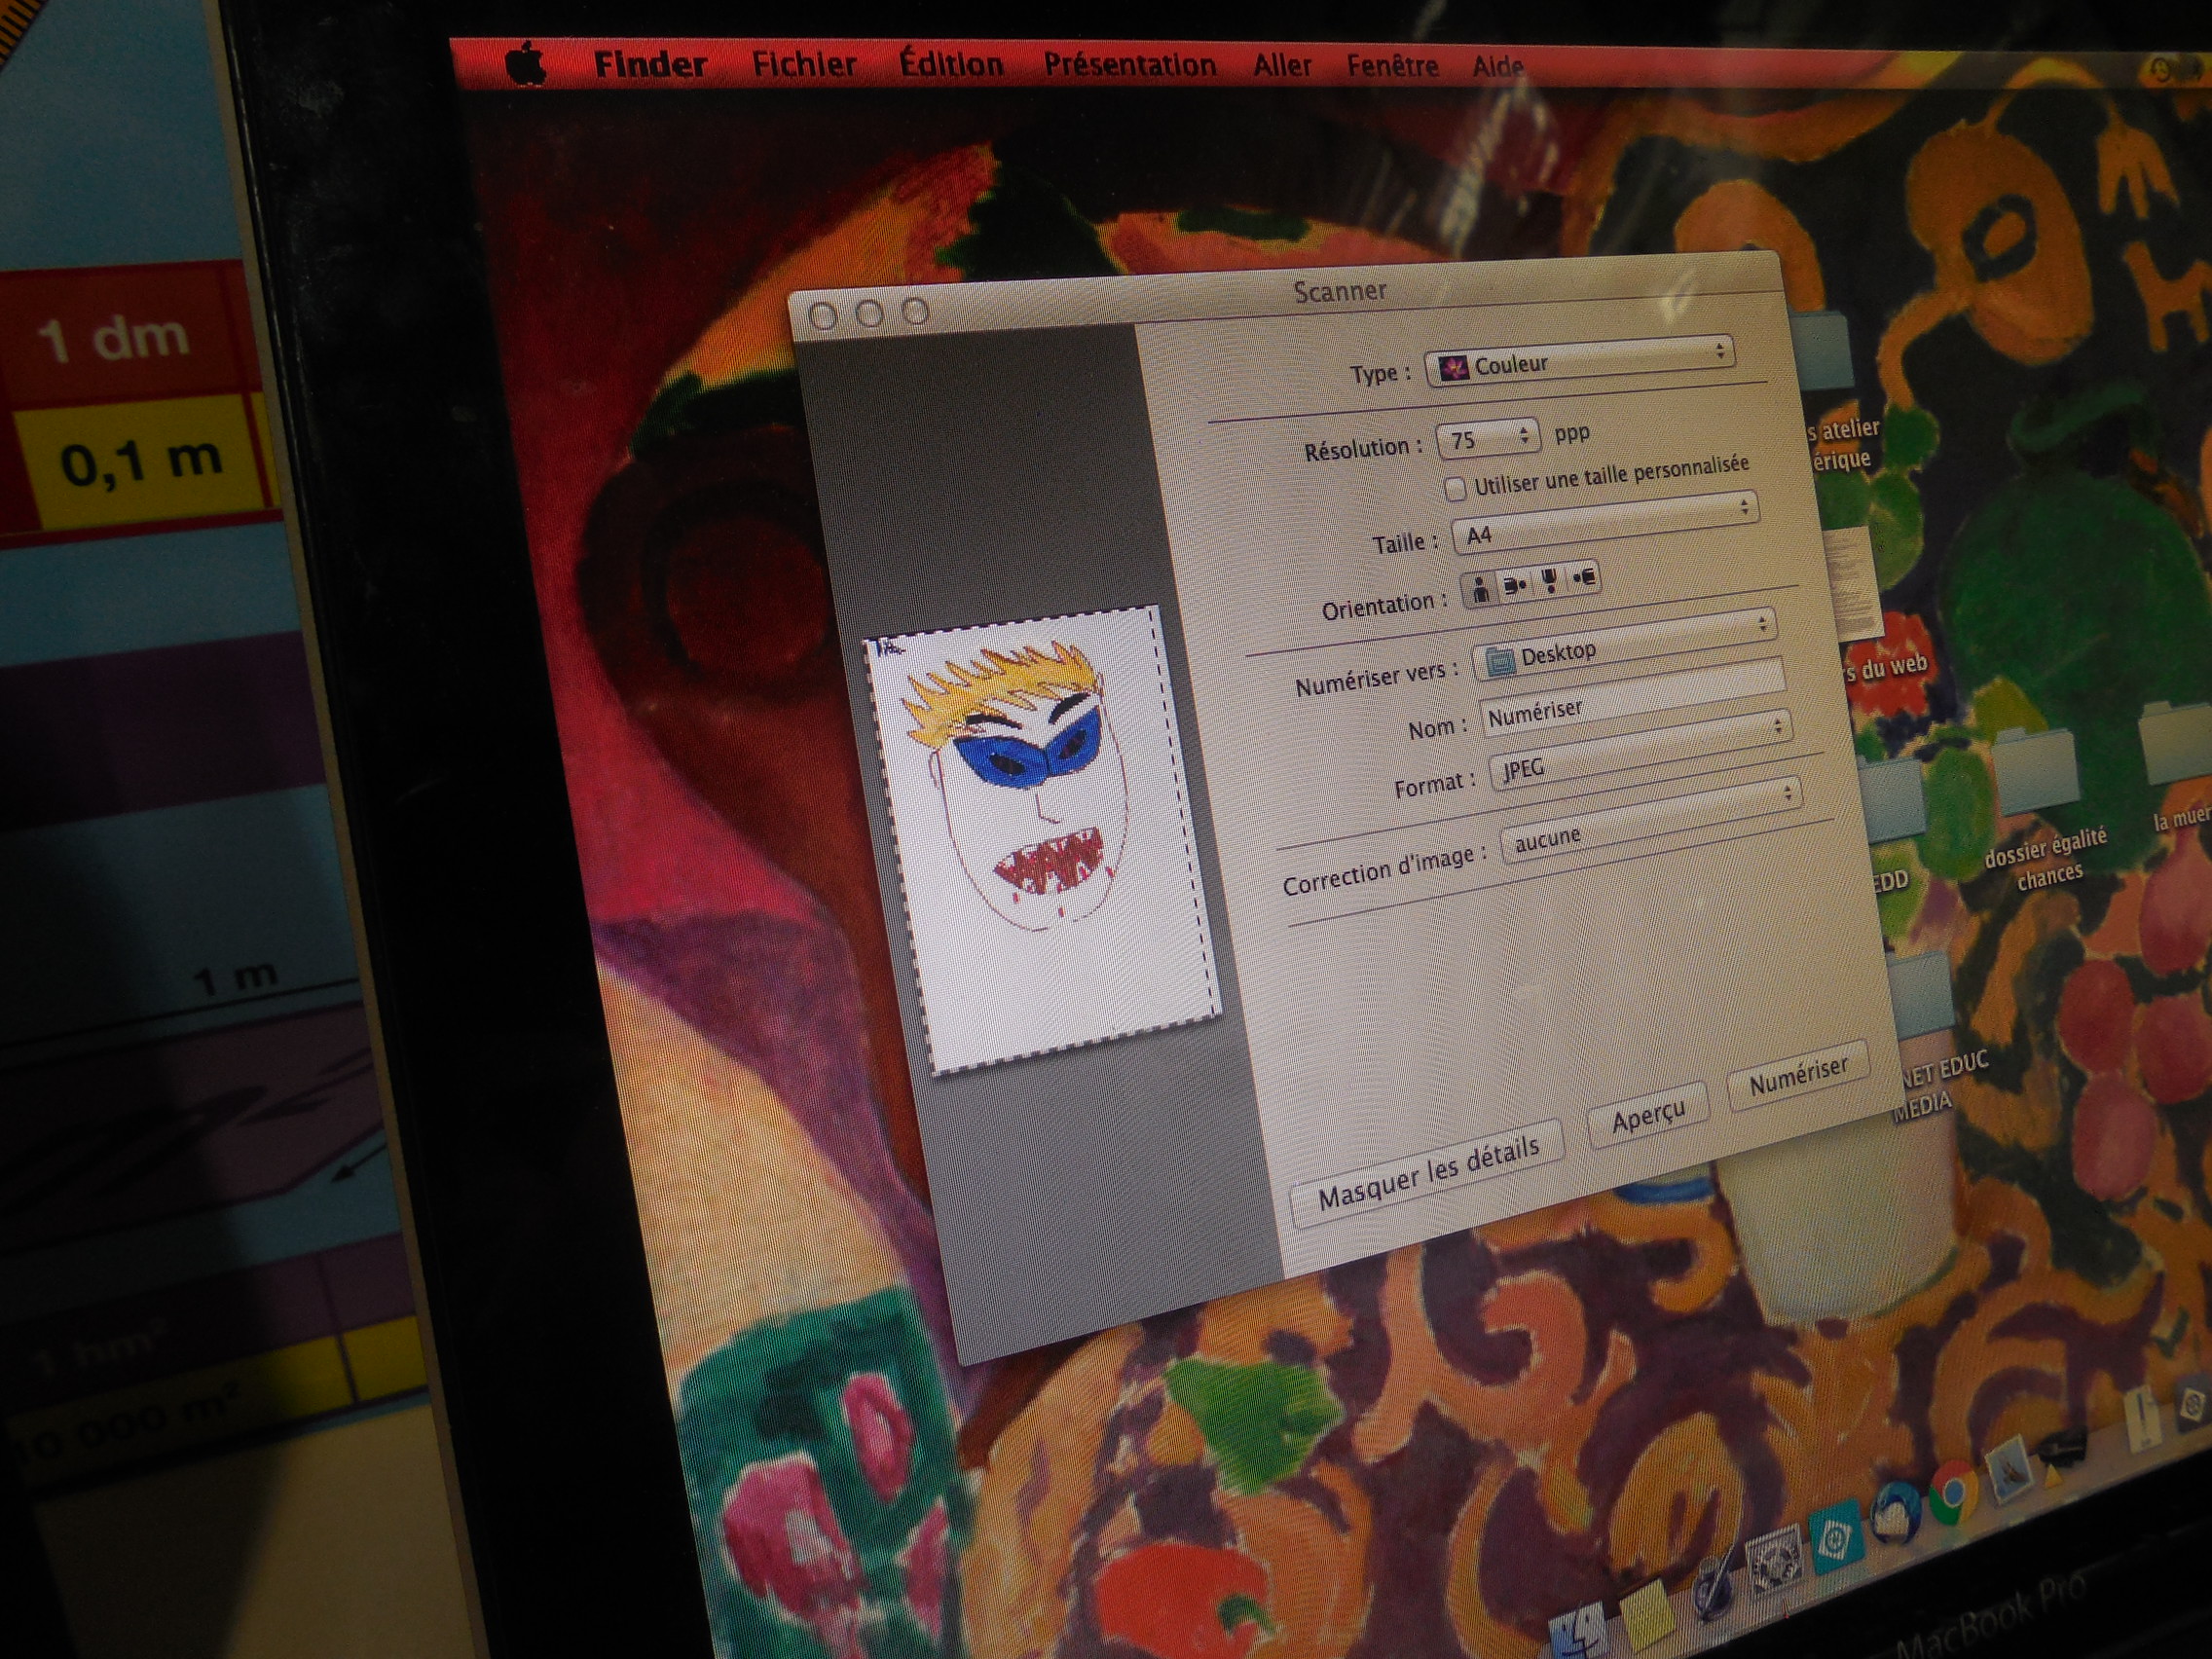Viewport: 2212px width, 1659px height.
Task: Select rotate-left orientation icon in Scanner
Action: (x=1515, y=585)
